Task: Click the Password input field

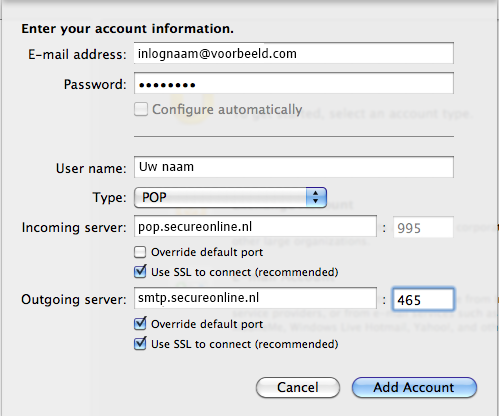Action: (x=294, y=83)
